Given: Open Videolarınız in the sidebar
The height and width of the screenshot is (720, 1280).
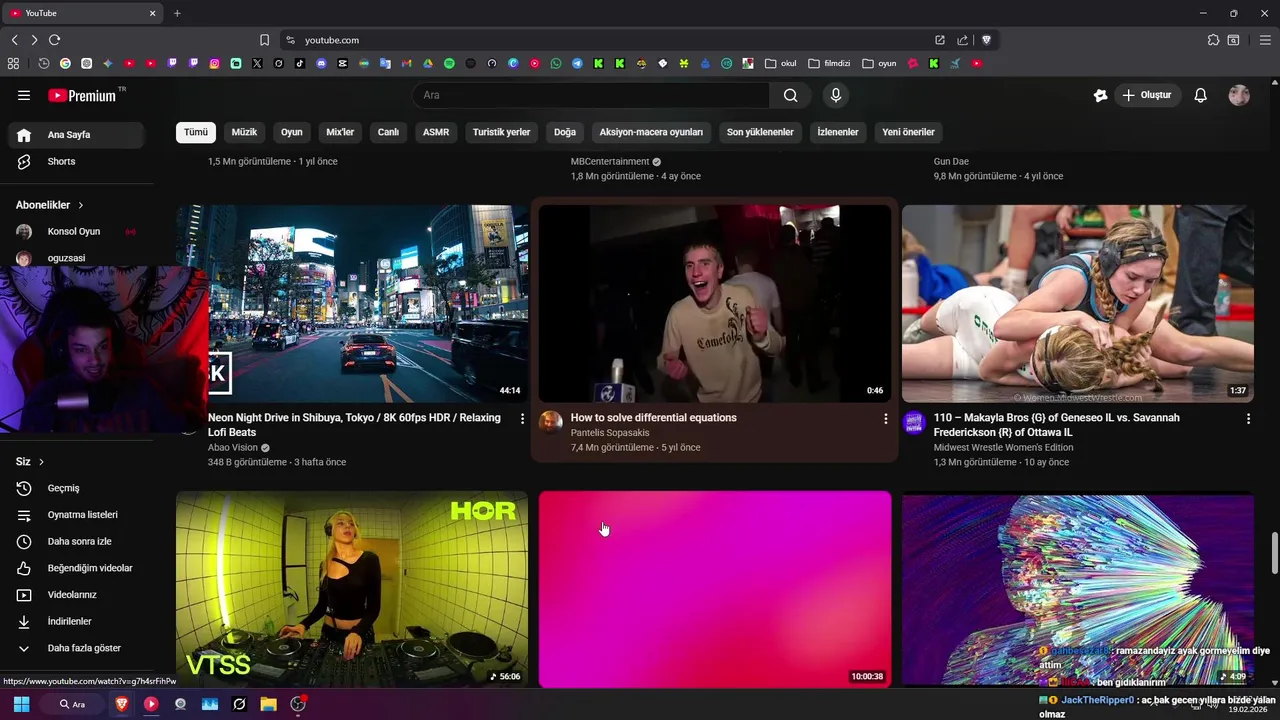Looking at the screenshot, I should coord(77,595).
